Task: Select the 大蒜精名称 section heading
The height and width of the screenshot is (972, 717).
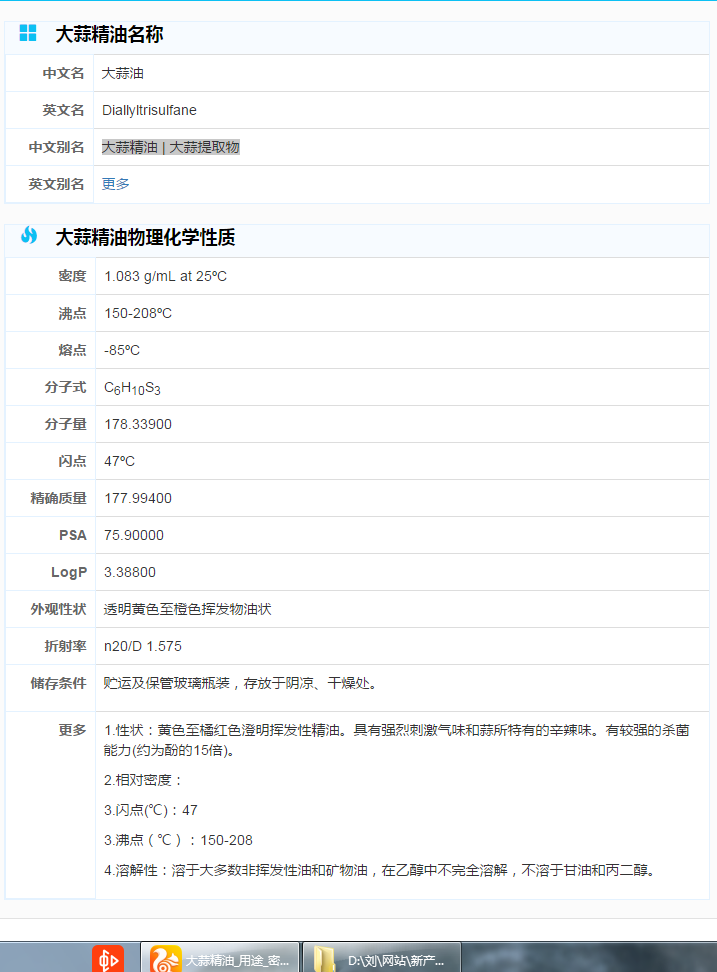Action: 109,35
